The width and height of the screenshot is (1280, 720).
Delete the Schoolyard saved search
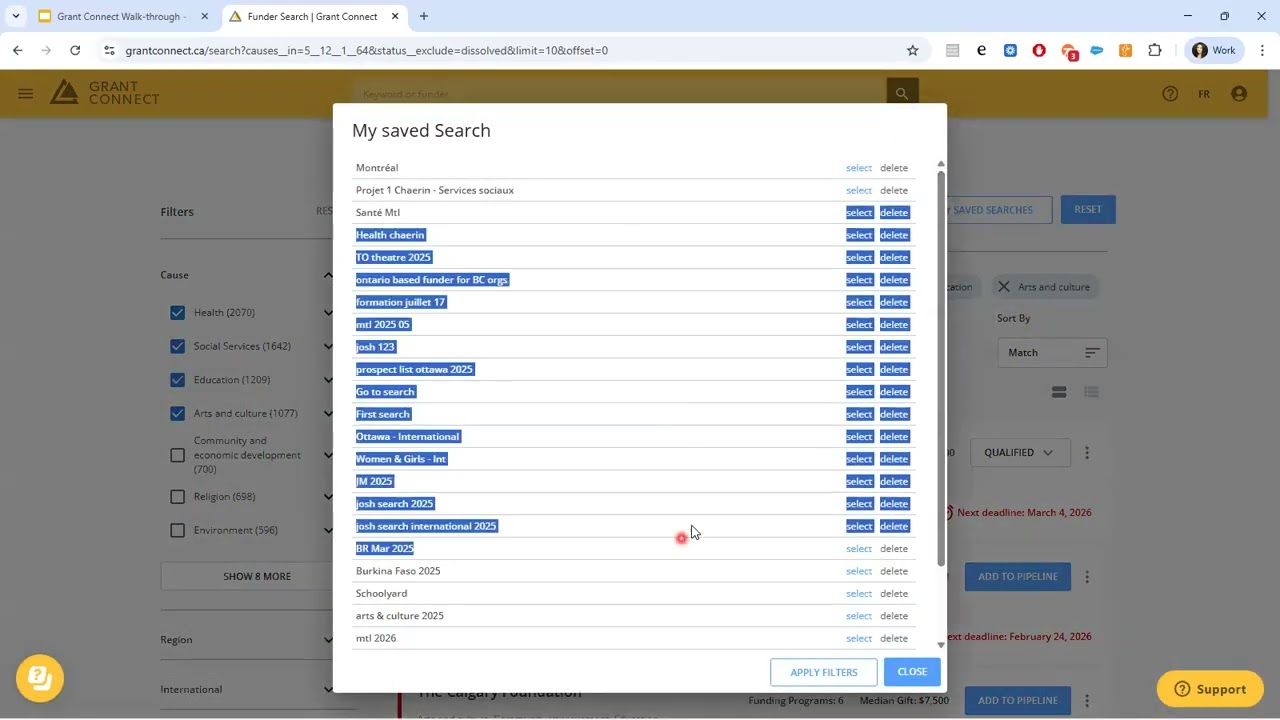894,593
